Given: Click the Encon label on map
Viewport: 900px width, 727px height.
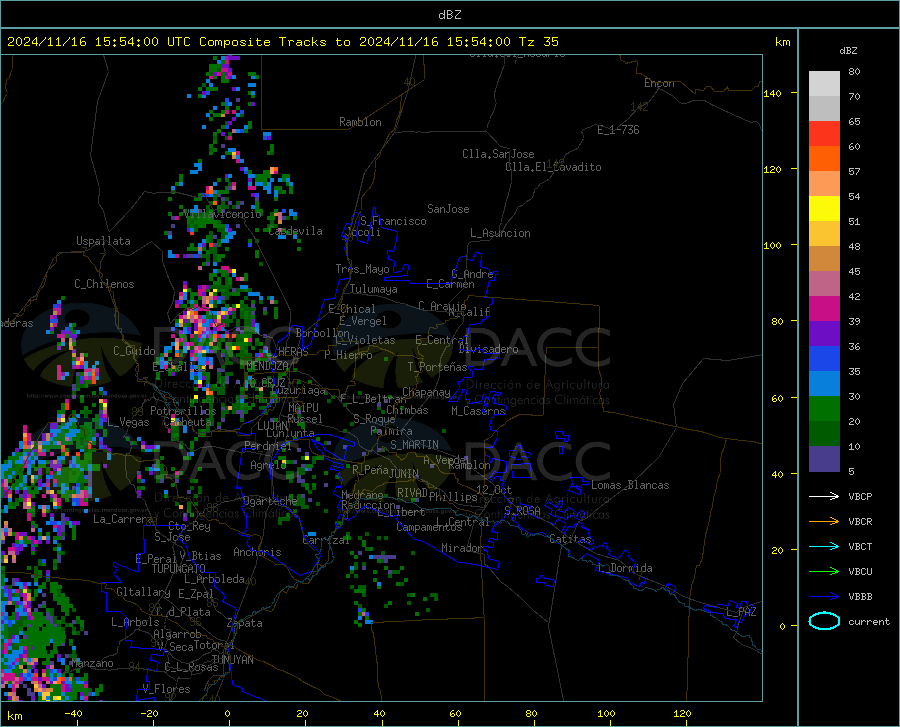Looking at the screenshot, I should click(659, 83).
